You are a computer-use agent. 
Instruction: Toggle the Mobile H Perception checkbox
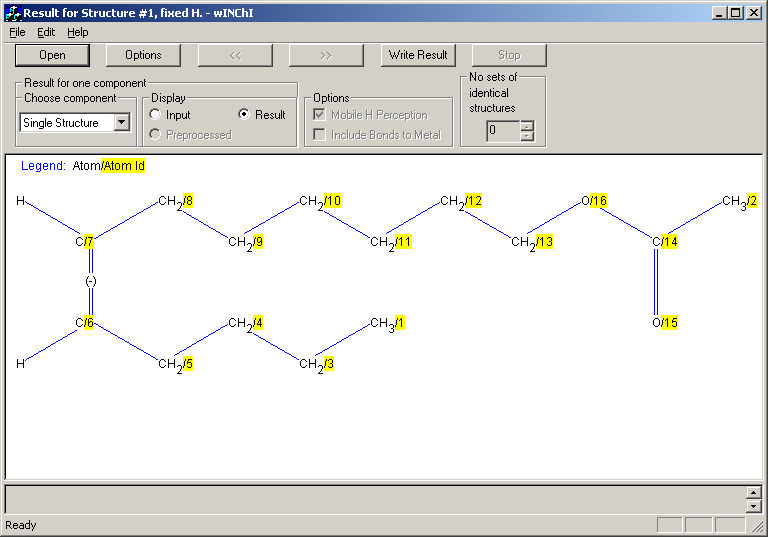pos(319,115)
